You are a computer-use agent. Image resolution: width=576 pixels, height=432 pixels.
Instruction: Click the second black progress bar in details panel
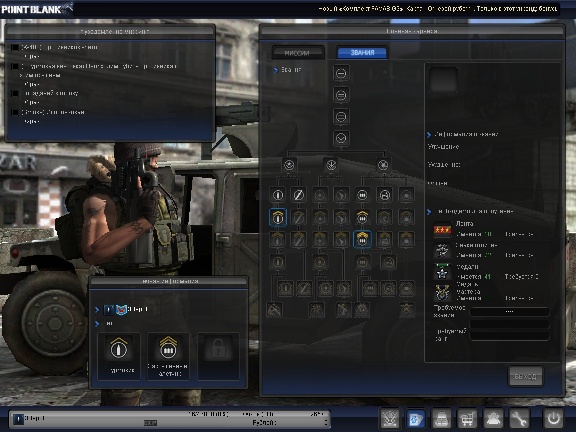click(510, 324)
